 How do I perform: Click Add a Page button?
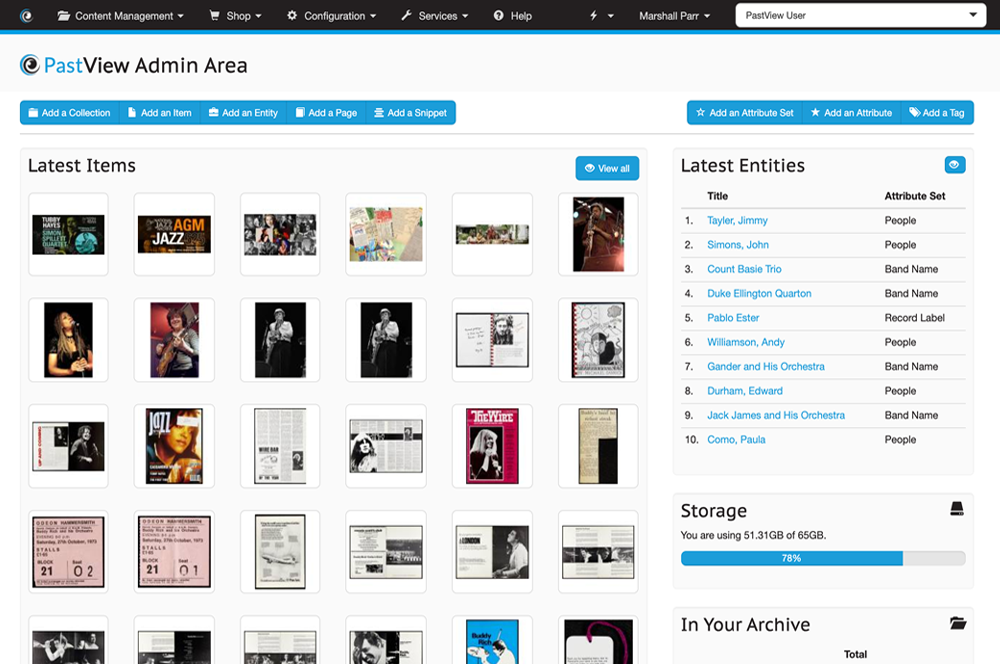click(x=327, y=113)
